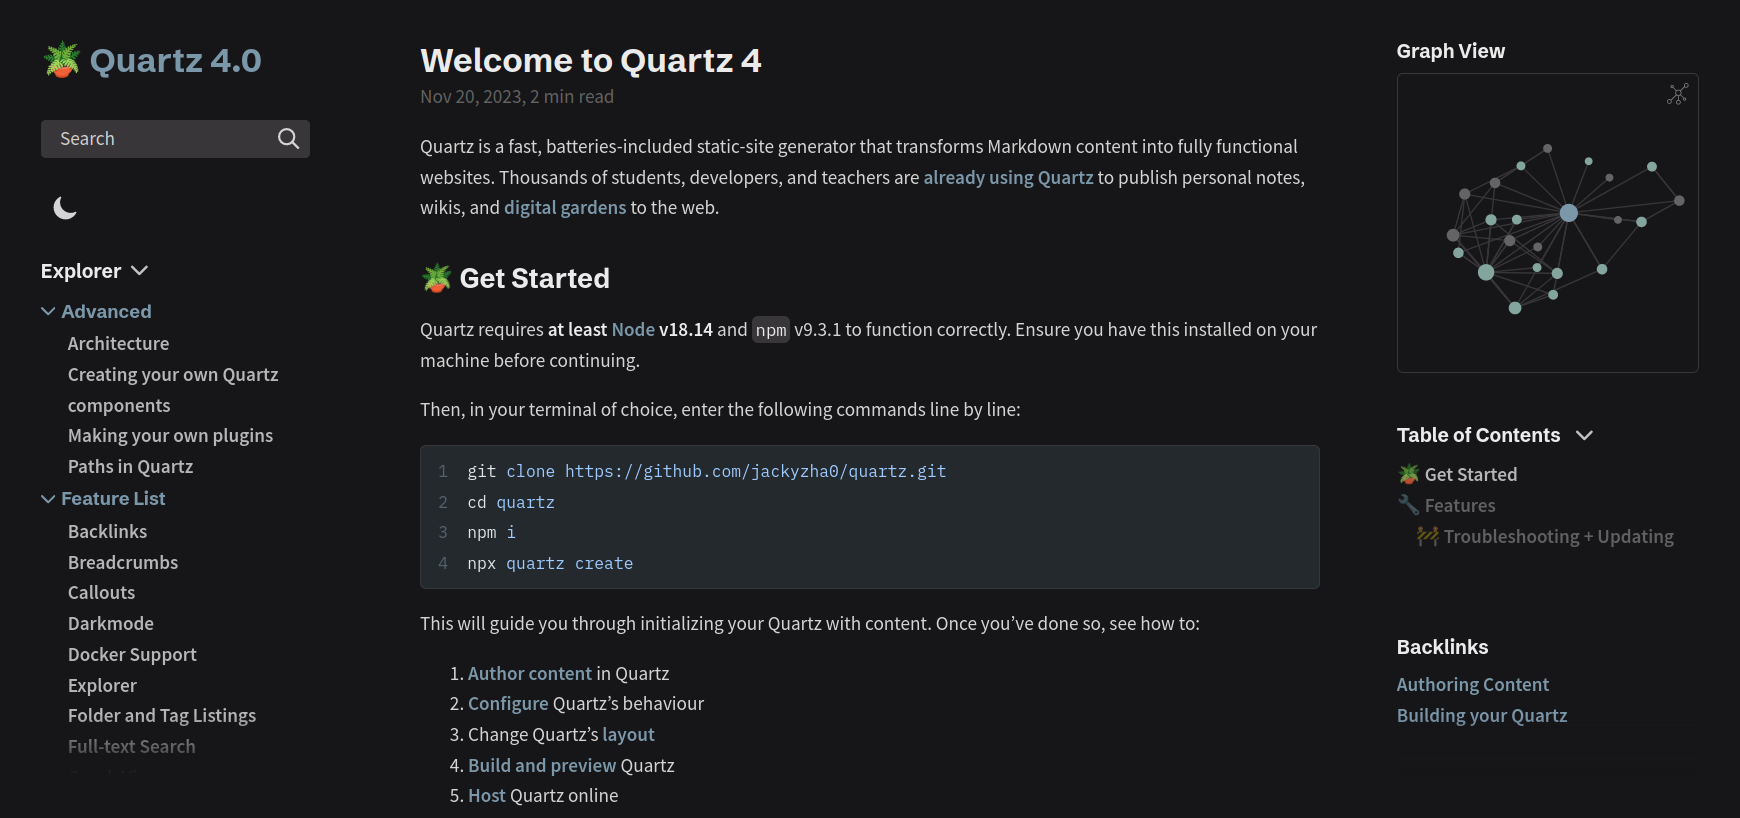
Task: Click the Search input field
Action: tap(160, 139)
